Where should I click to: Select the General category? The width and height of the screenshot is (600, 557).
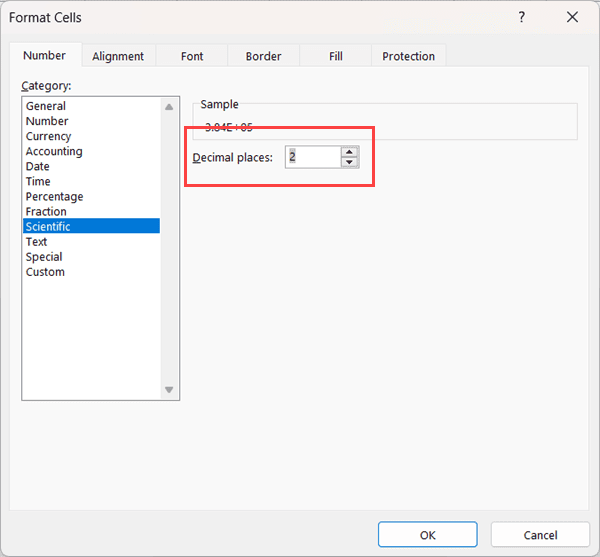pos(46,106)
